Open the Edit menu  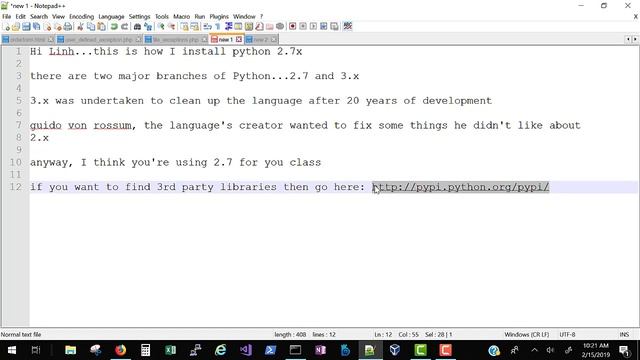(20, 17)
